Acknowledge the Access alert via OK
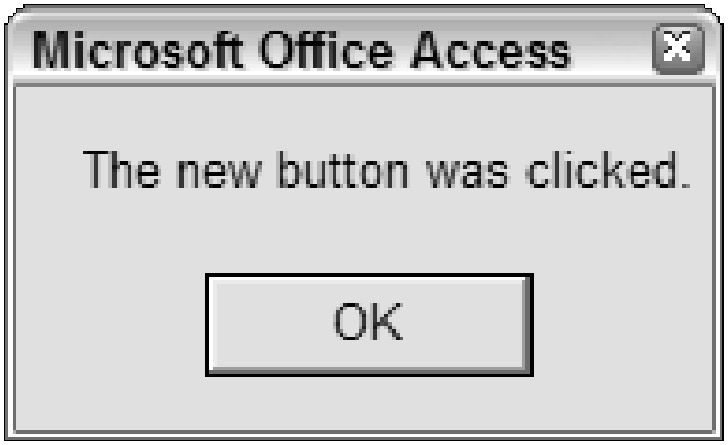Screen dimensions: 728x445 point(368,324)
